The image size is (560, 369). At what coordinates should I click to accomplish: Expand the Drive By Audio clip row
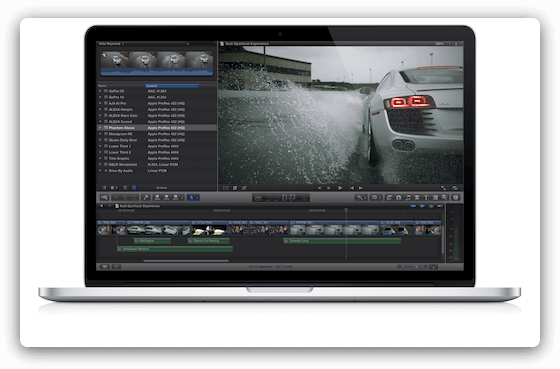(x=100, y=171)
